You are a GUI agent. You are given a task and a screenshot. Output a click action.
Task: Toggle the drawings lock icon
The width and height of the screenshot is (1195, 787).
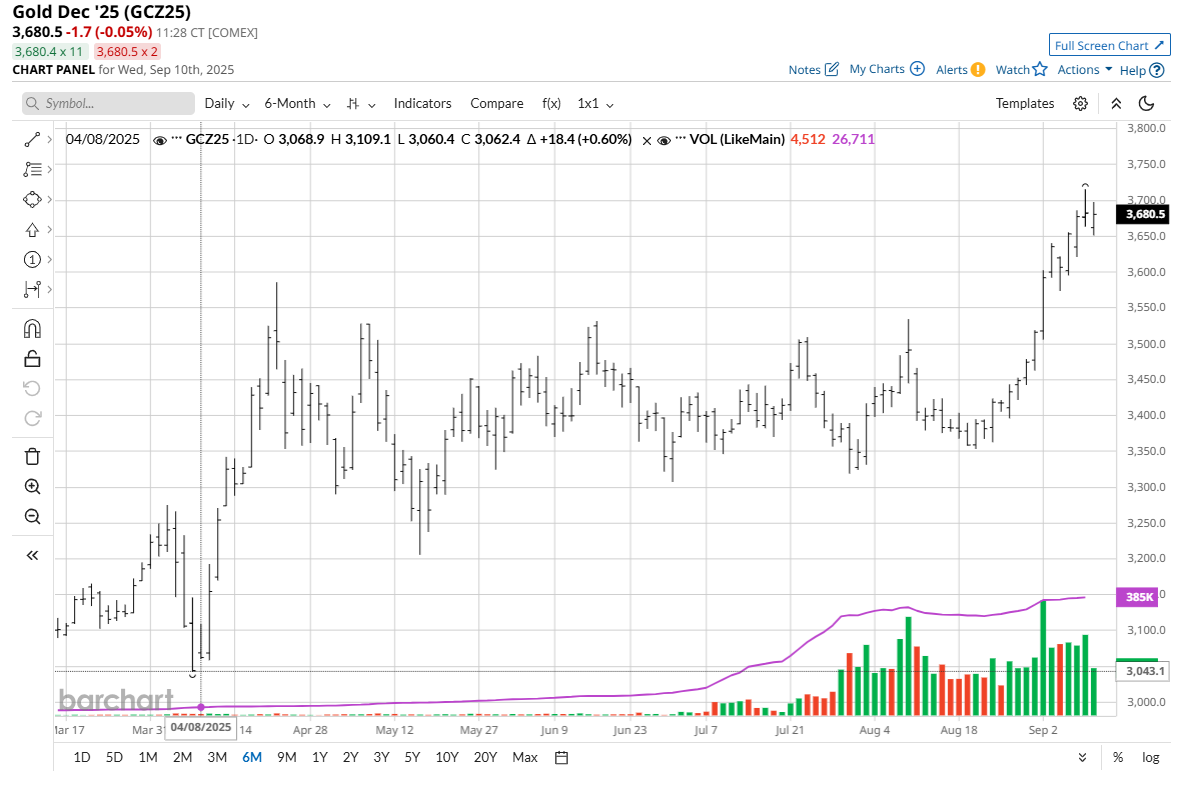[x=32, y=359]
